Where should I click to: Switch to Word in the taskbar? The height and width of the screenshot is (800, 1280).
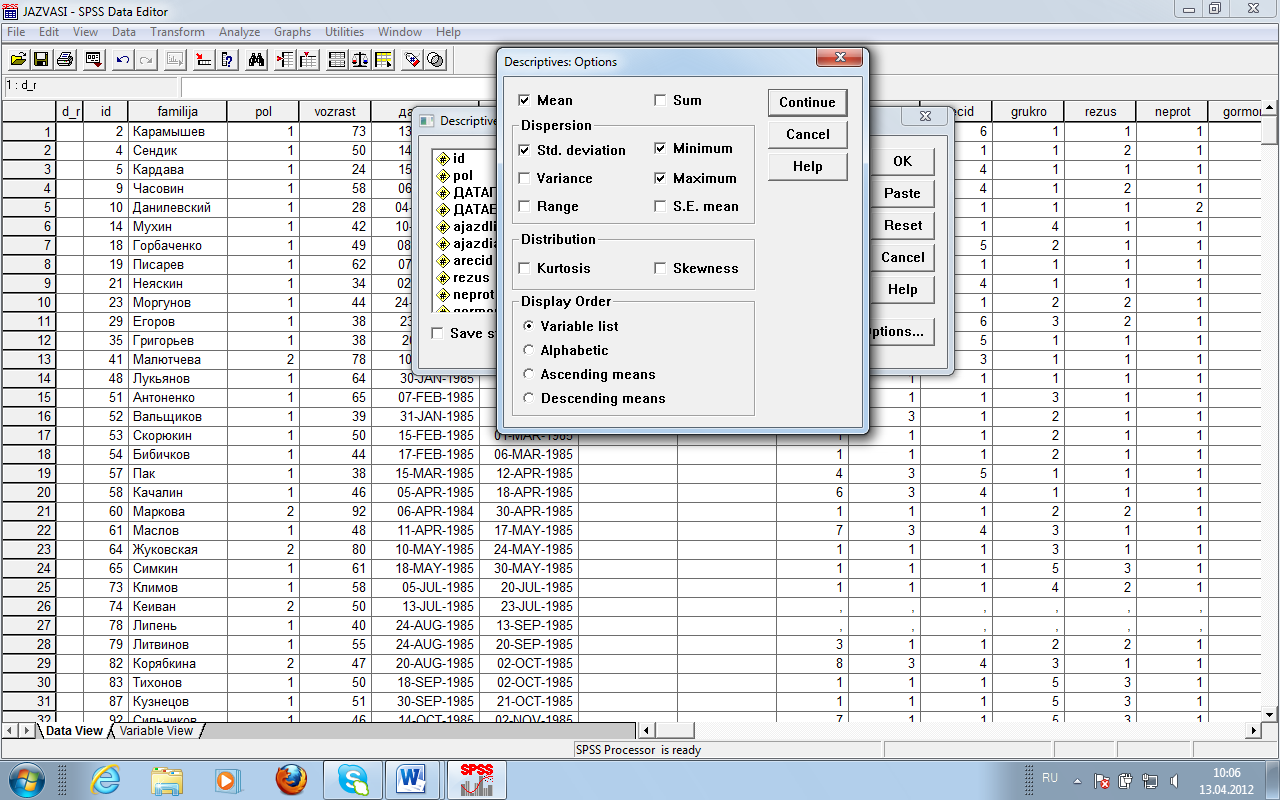[x=412, y=778]
